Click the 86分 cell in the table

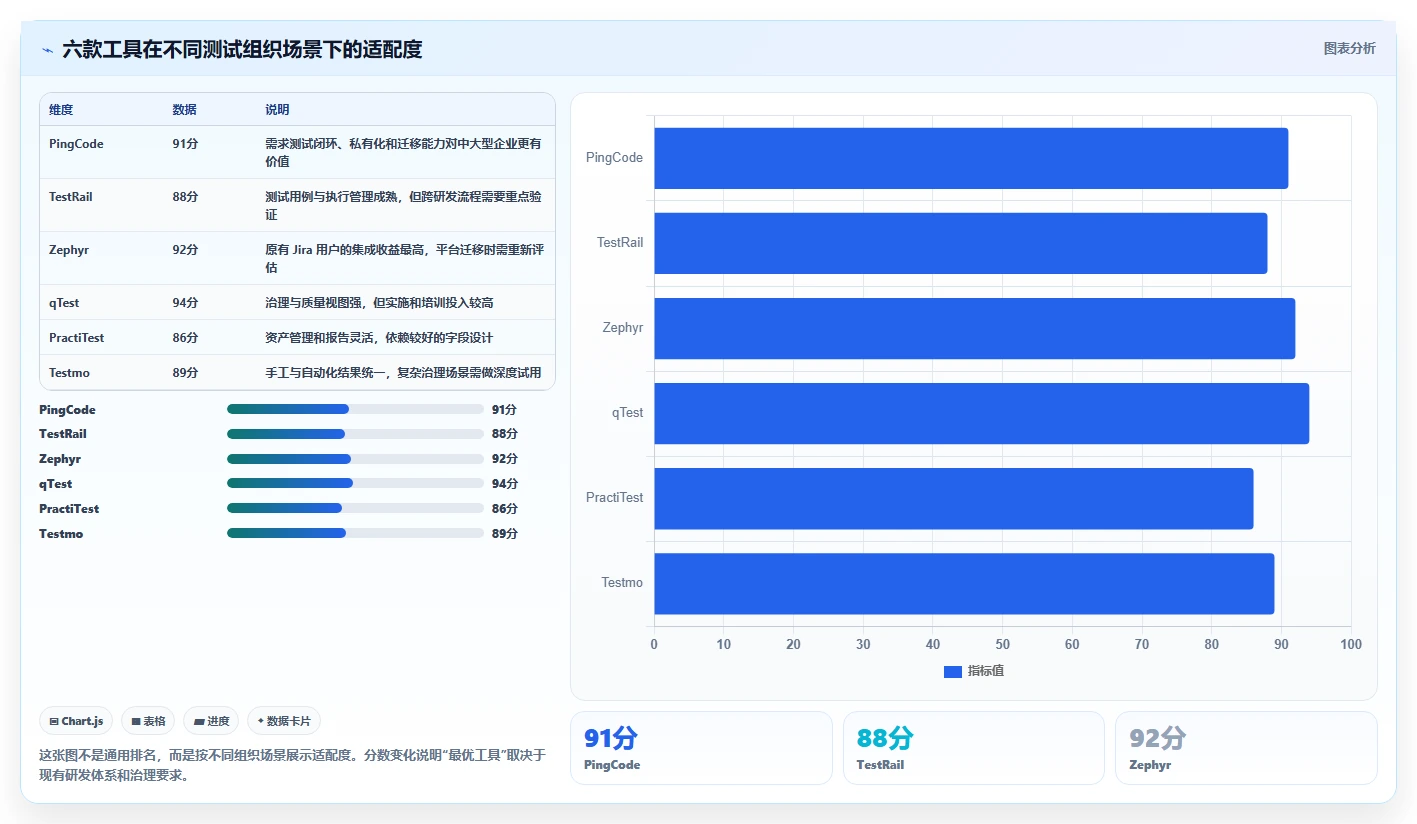(x=185, y=338)
